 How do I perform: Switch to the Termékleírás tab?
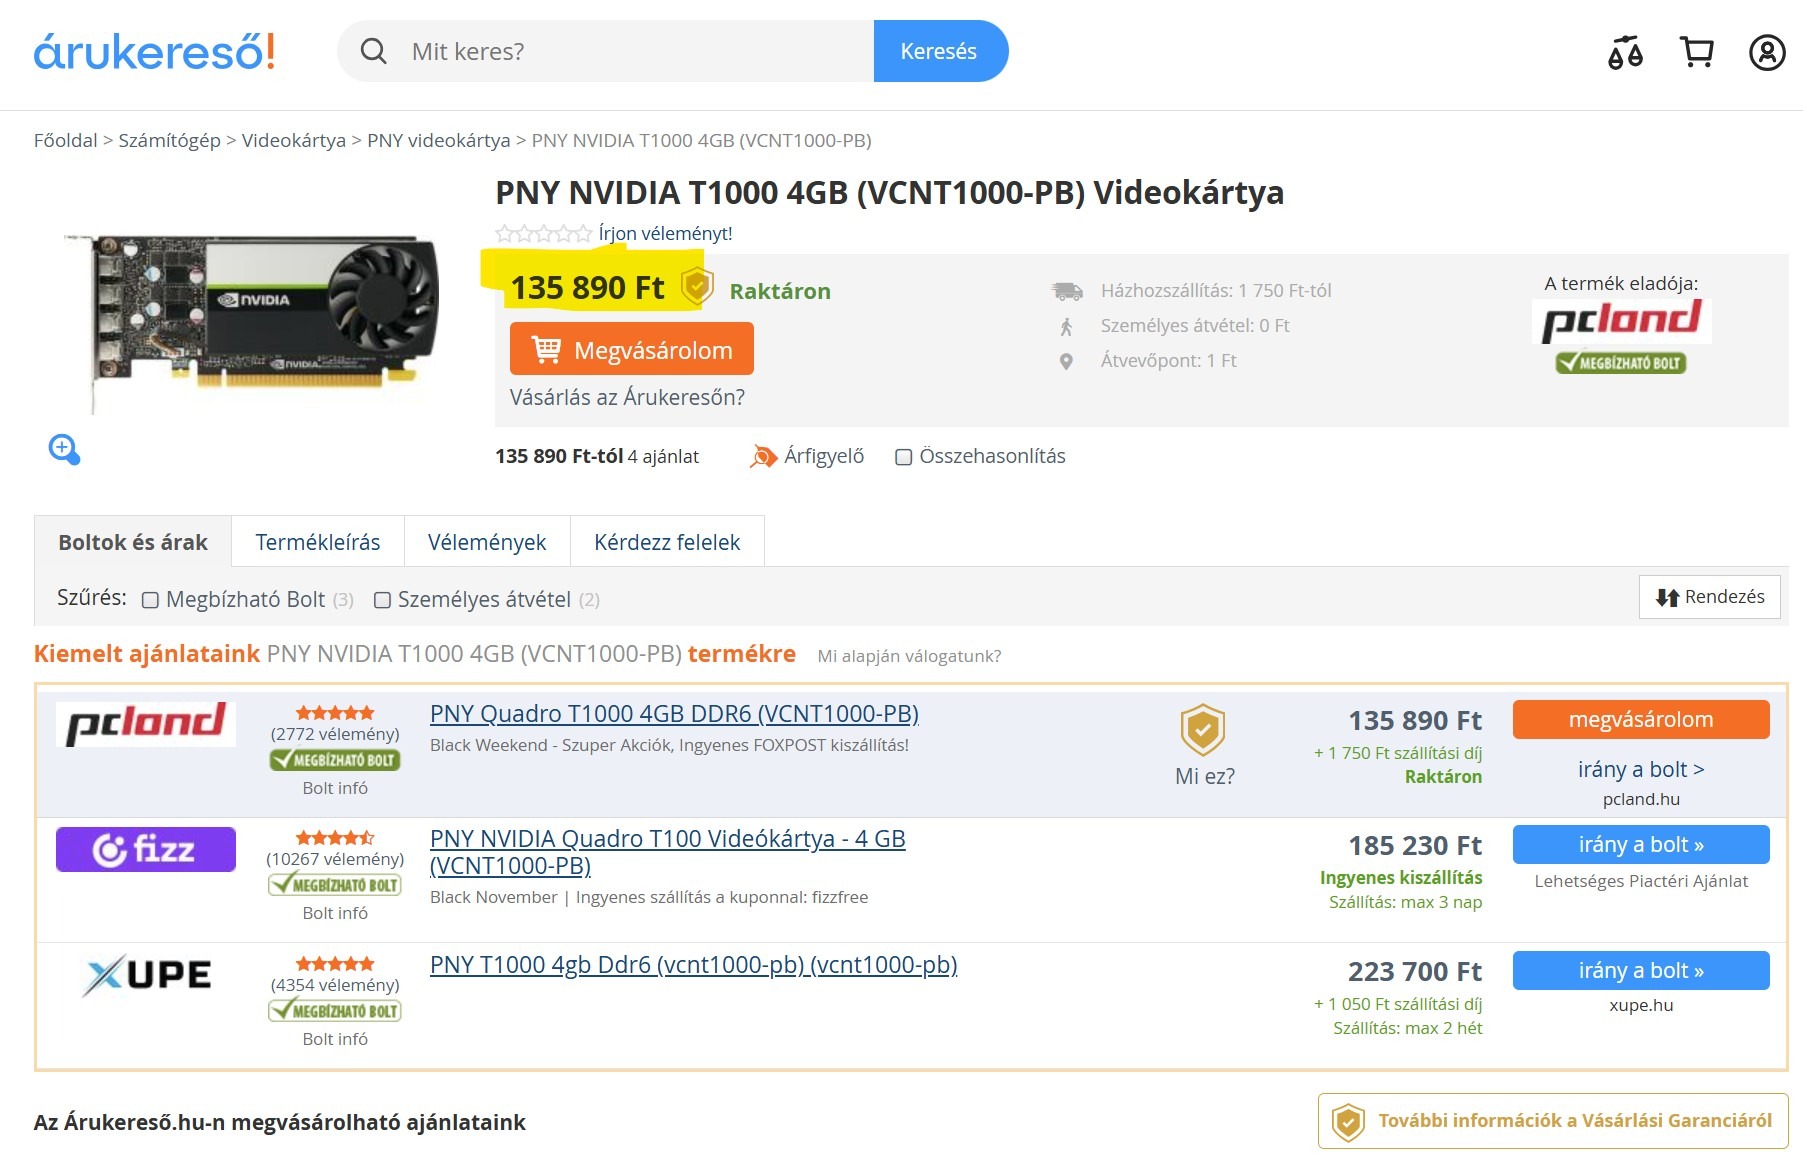(318, 542)
